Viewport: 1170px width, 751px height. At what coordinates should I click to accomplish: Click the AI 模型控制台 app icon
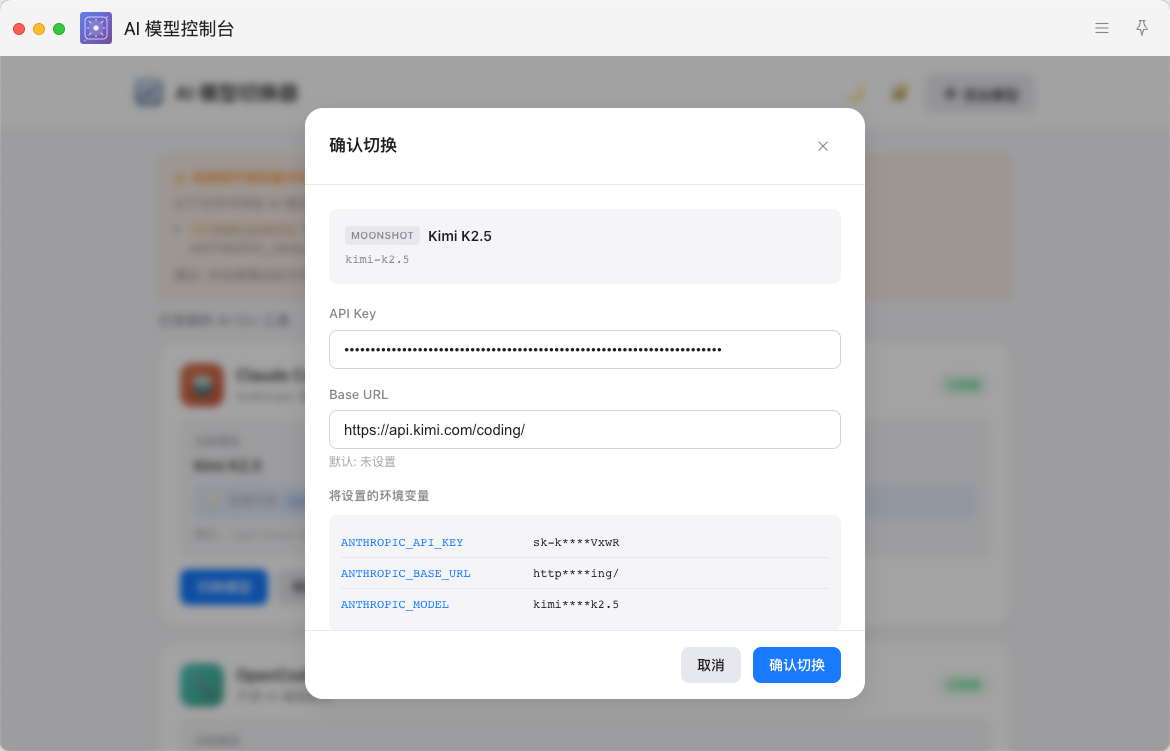coord(96,28)
